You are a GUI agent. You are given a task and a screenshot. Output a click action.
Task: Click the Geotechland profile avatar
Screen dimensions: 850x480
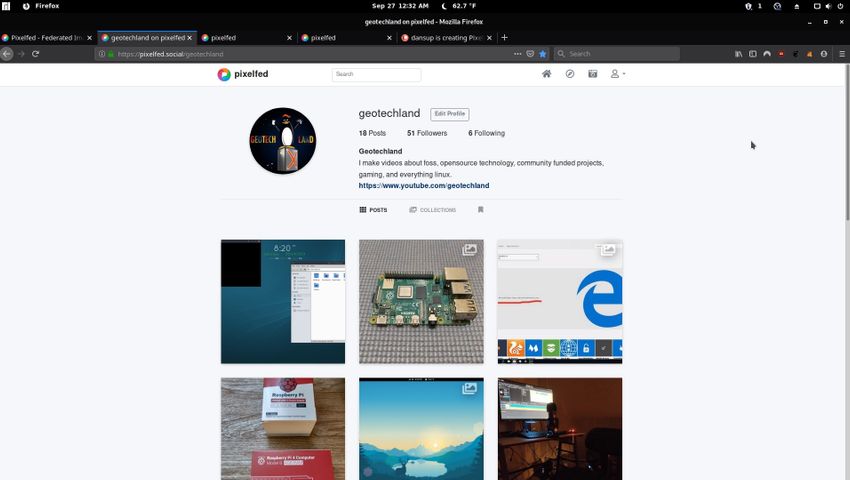[282, 140]
